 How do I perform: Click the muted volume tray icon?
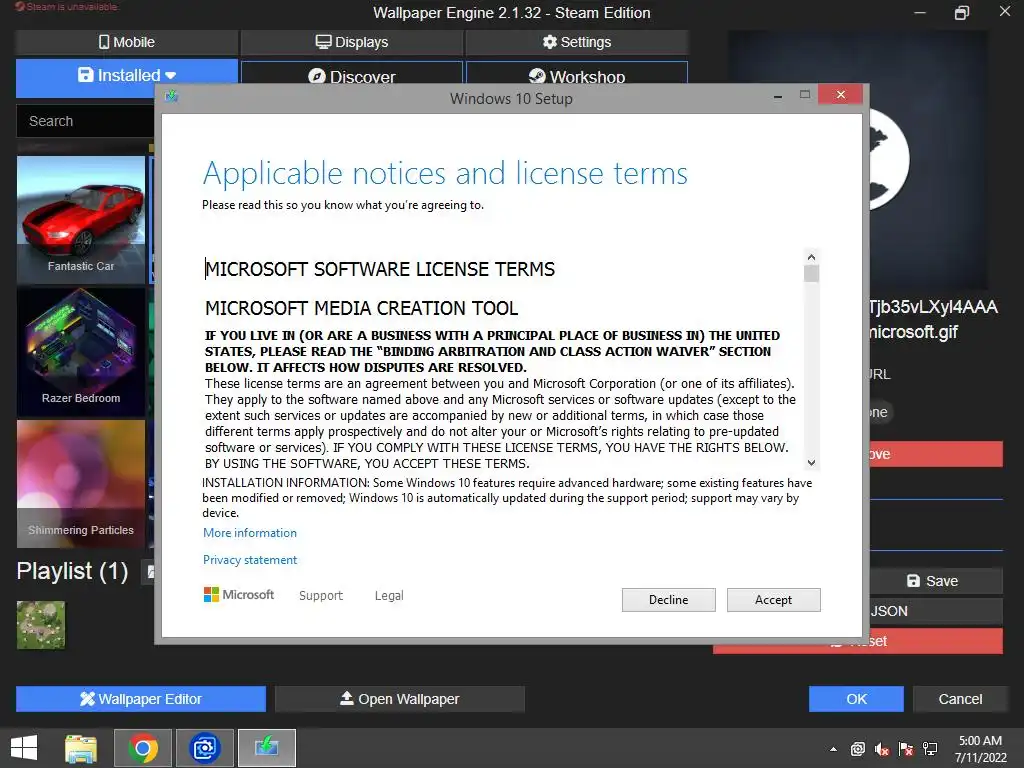[882, 749]
